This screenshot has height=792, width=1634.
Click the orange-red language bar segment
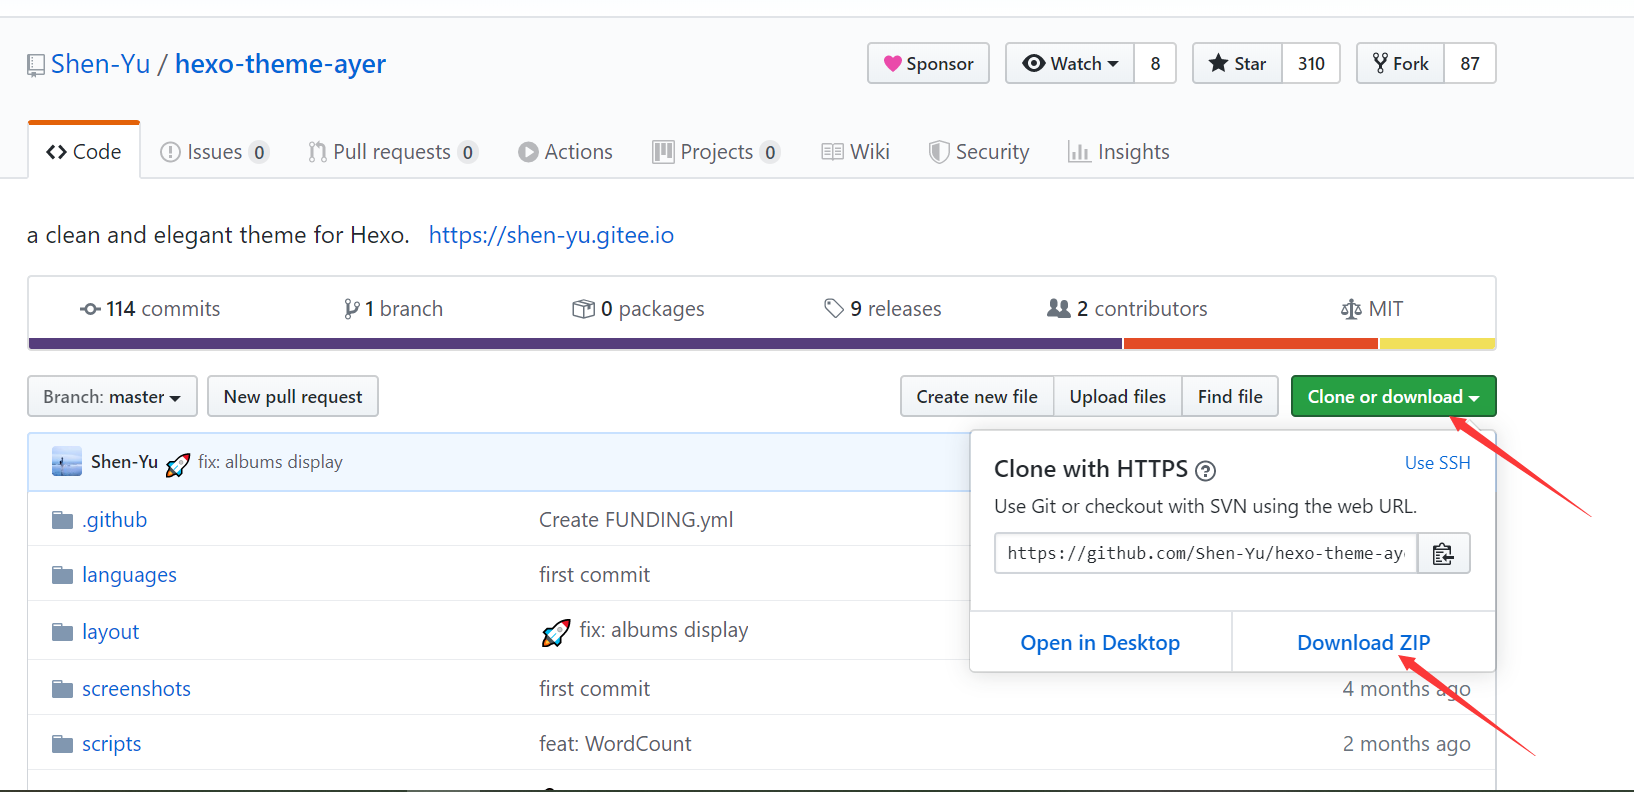point(1250,344)
